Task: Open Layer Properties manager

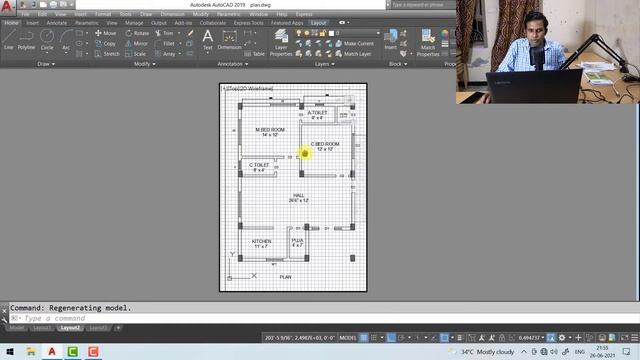Action: click(281, 42)
